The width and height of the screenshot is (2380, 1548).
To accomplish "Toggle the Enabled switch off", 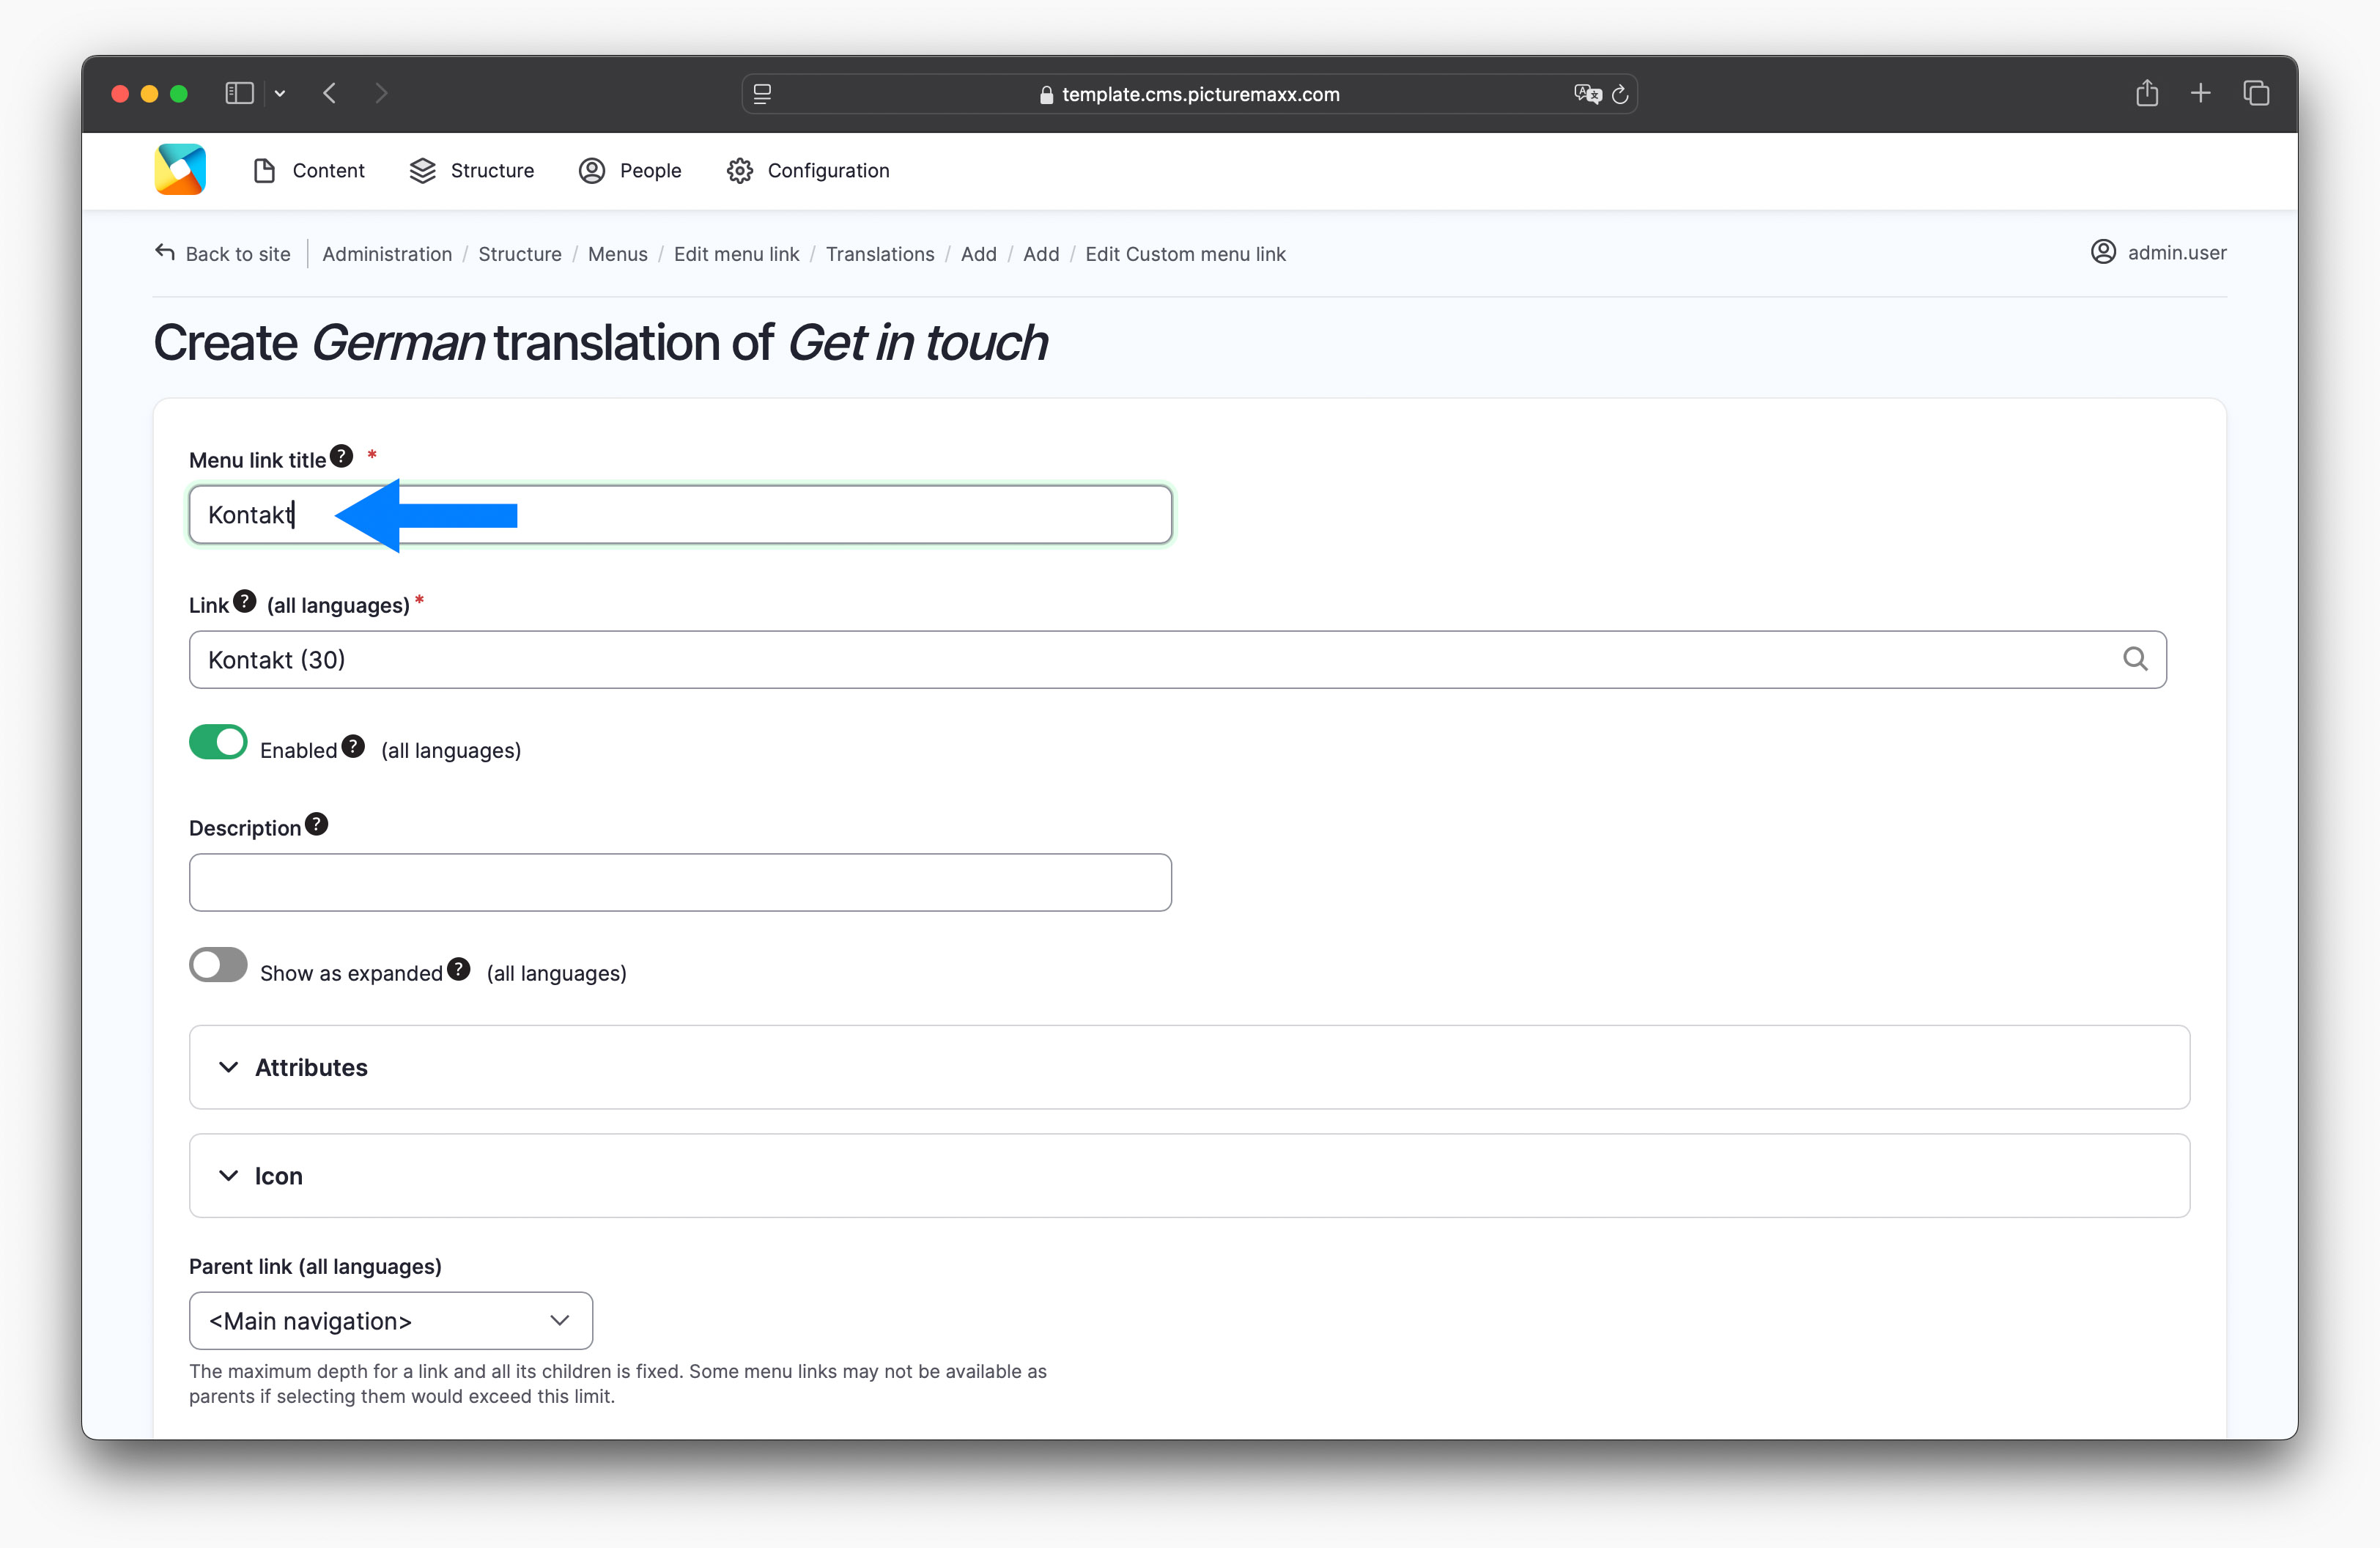I will [218, 742].
